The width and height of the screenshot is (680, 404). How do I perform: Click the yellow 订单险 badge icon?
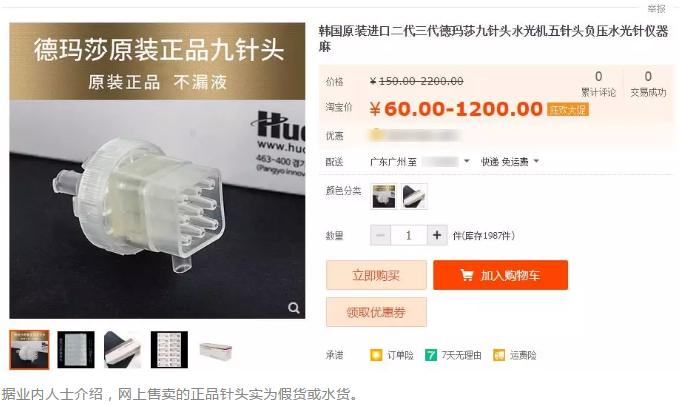click(x=376, y=355)
